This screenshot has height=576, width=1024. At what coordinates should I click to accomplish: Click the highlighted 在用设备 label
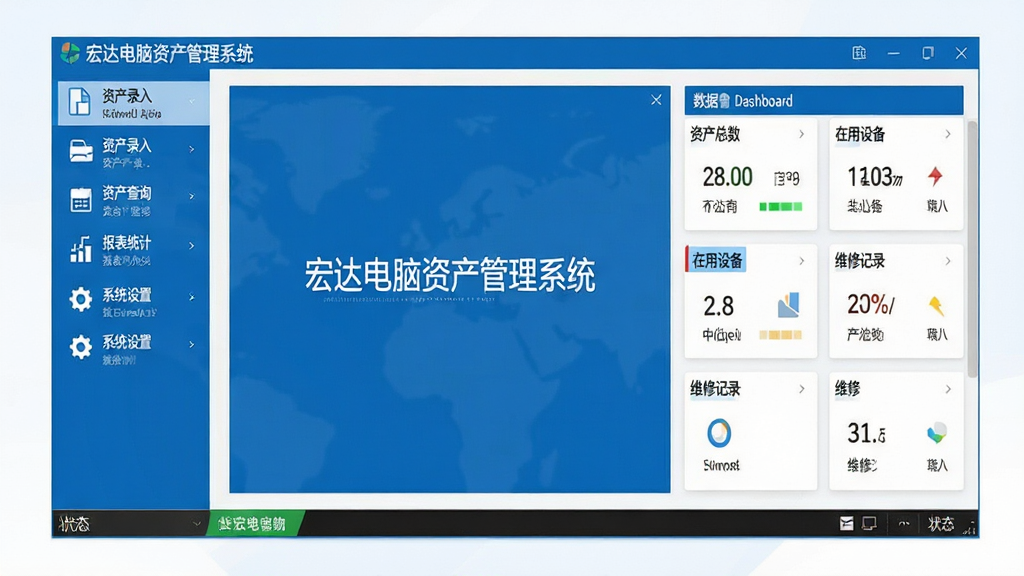coord(717,261)
